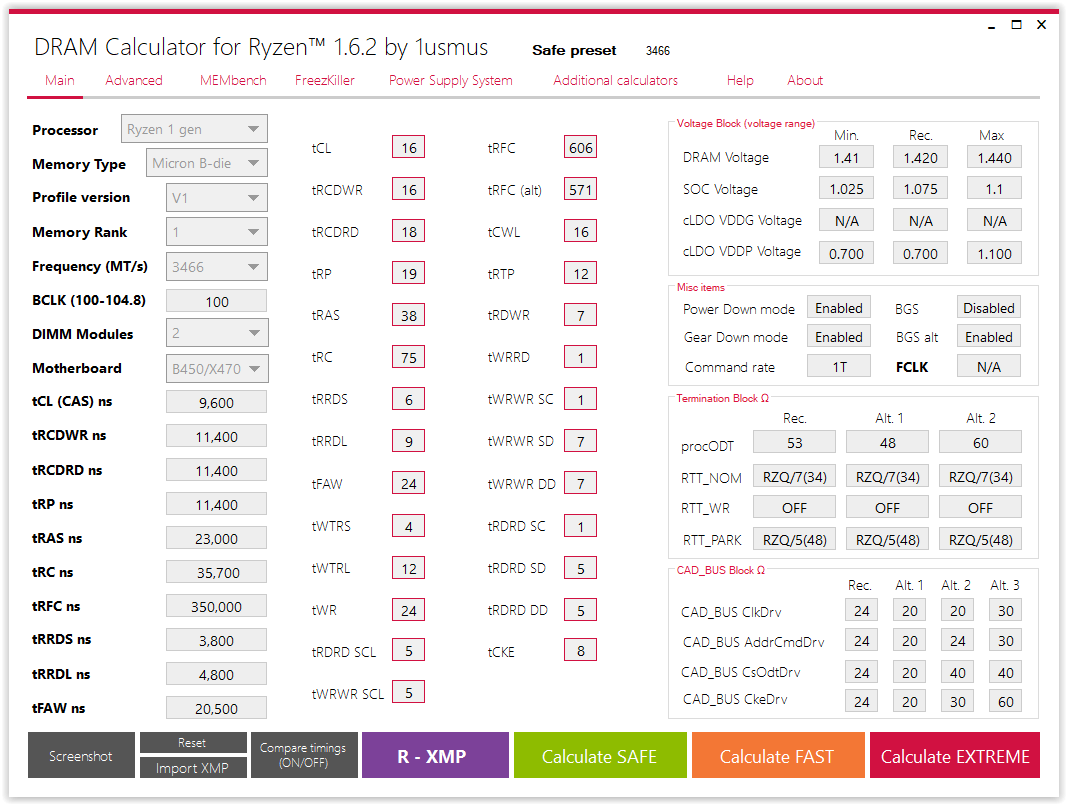Open the Memory Rank dropdown

click(x=216, y=232)
